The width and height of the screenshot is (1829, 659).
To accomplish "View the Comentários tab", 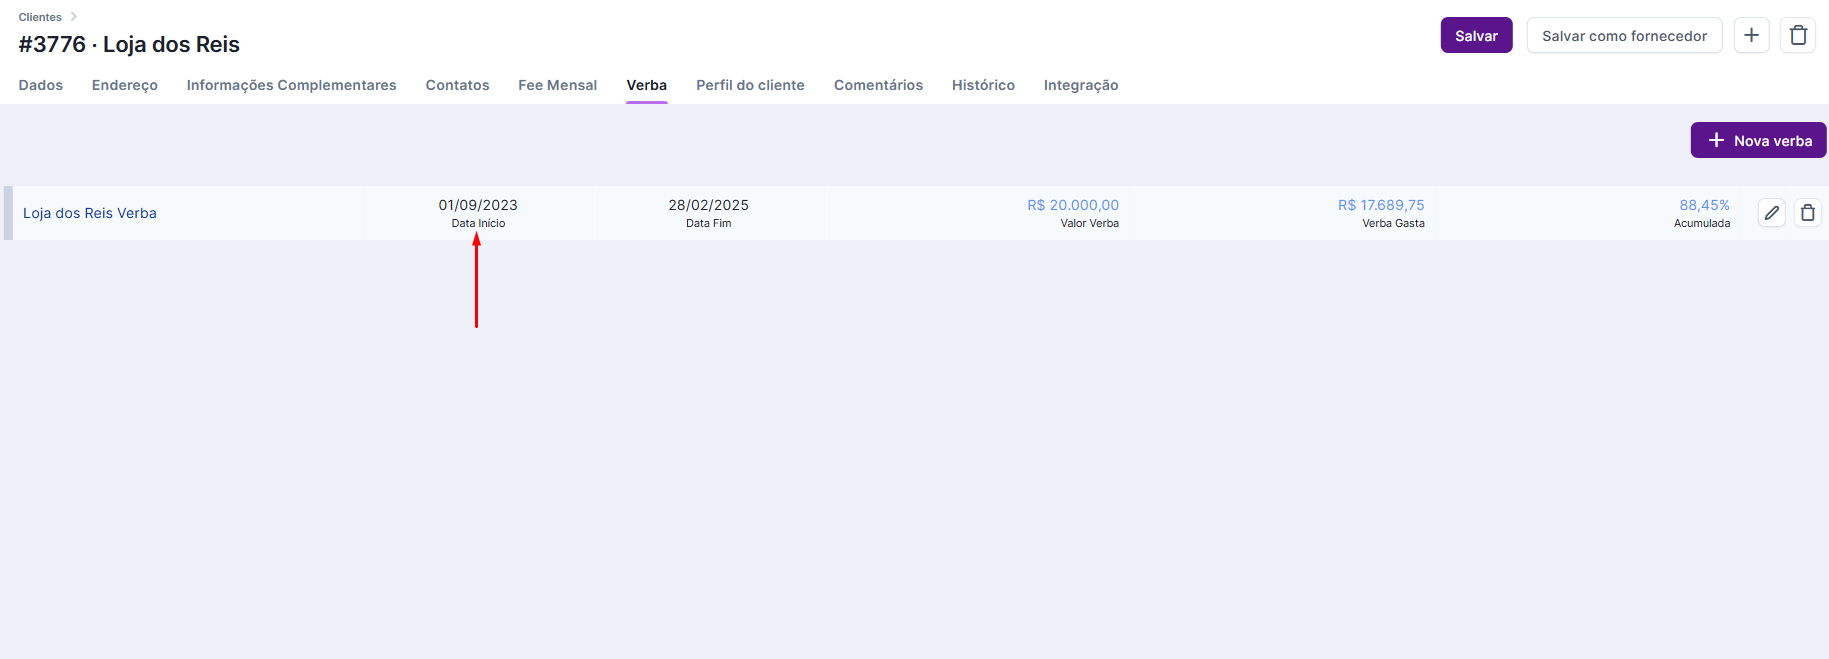I will click(x=878, y=85).
